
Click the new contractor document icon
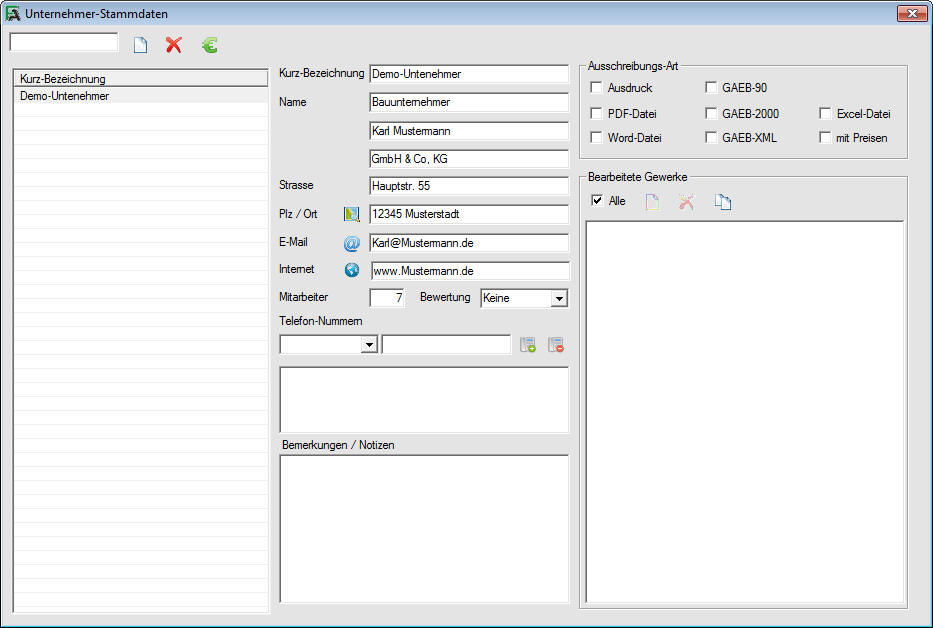pos(140,45)
